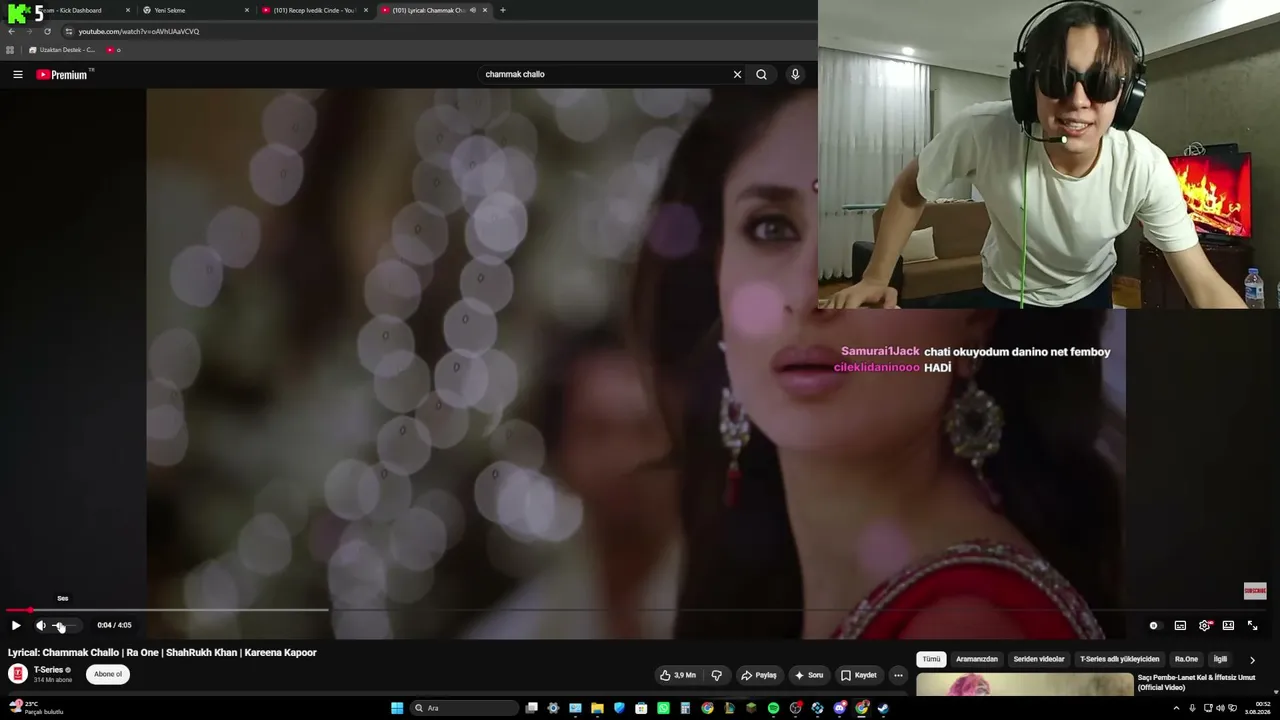Start voice search with microphone
Screen dimensions: 1280x720
click(x=795, y=74)
